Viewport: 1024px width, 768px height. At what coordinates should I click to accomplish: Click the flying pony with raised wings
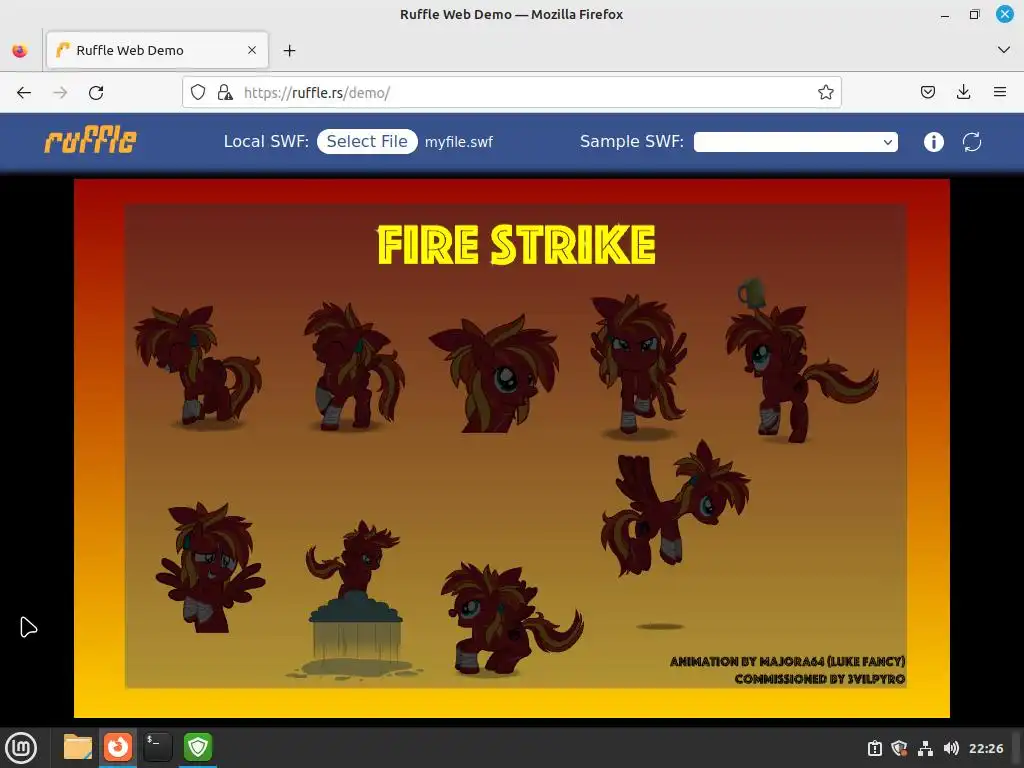tap(675, 509)
